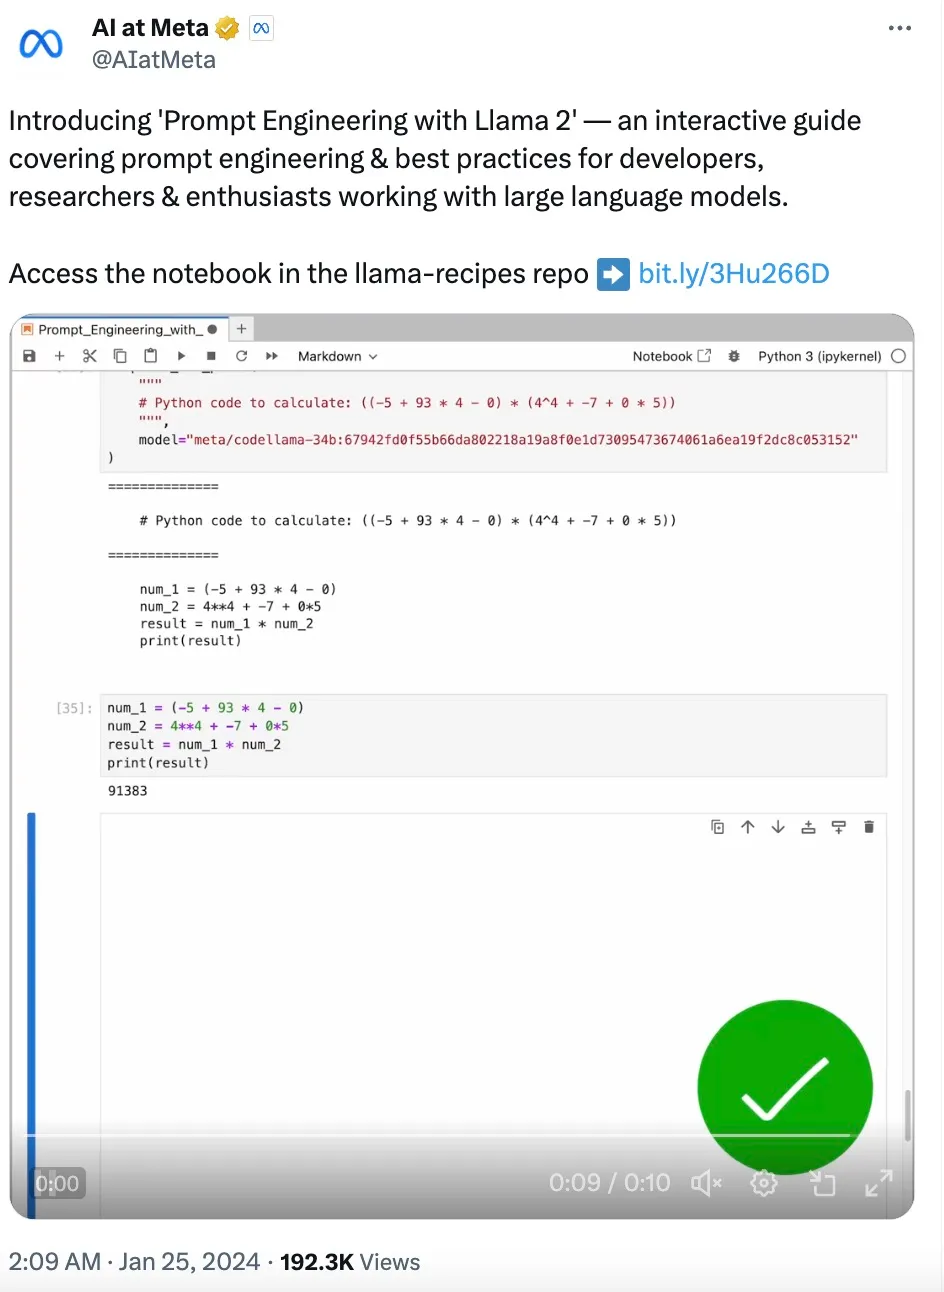Viewport: 944px width, 1292px height.
Task: Open the @AIatMeta profile handle
Action: pyautogui.click(x=154, y=60)
